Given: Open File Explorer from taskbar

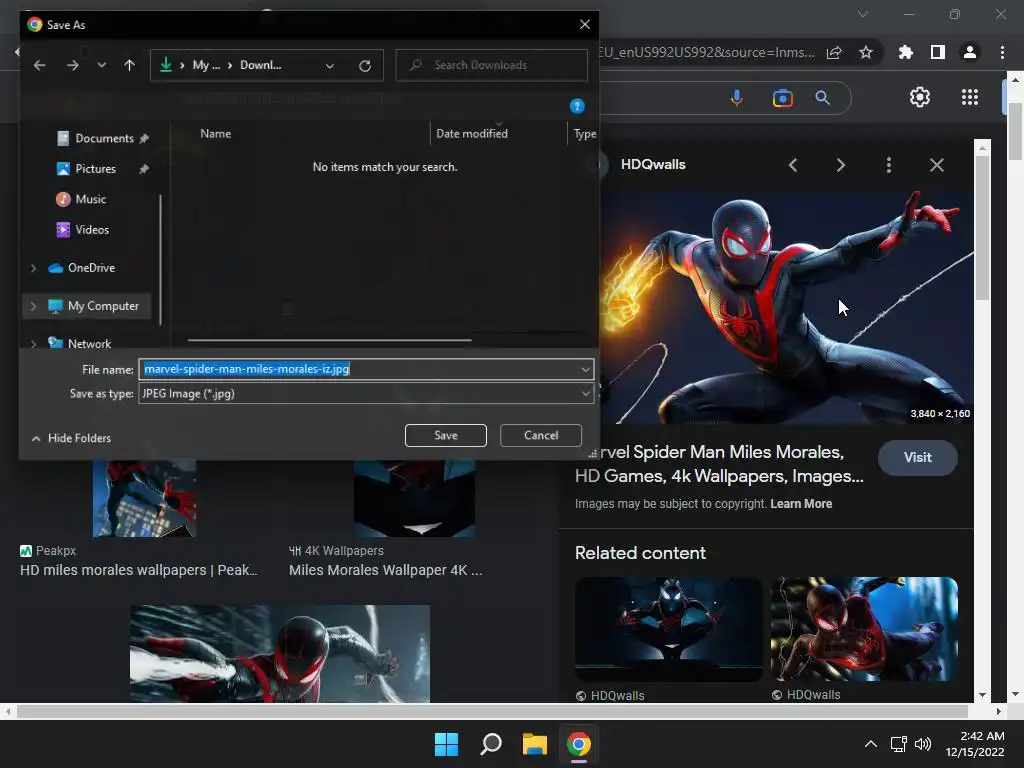Looking at the screenshot, I should pos(535,744).
